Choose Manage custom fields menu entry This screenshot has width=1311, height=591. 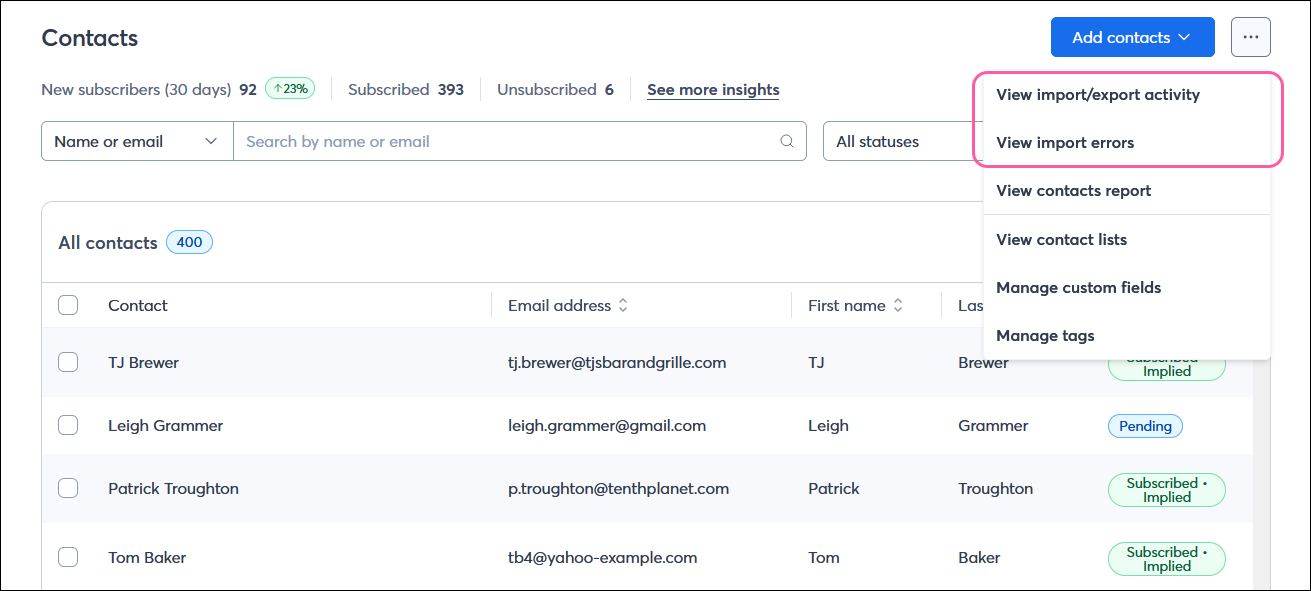pyautogui.click(x=1078, y=287)
